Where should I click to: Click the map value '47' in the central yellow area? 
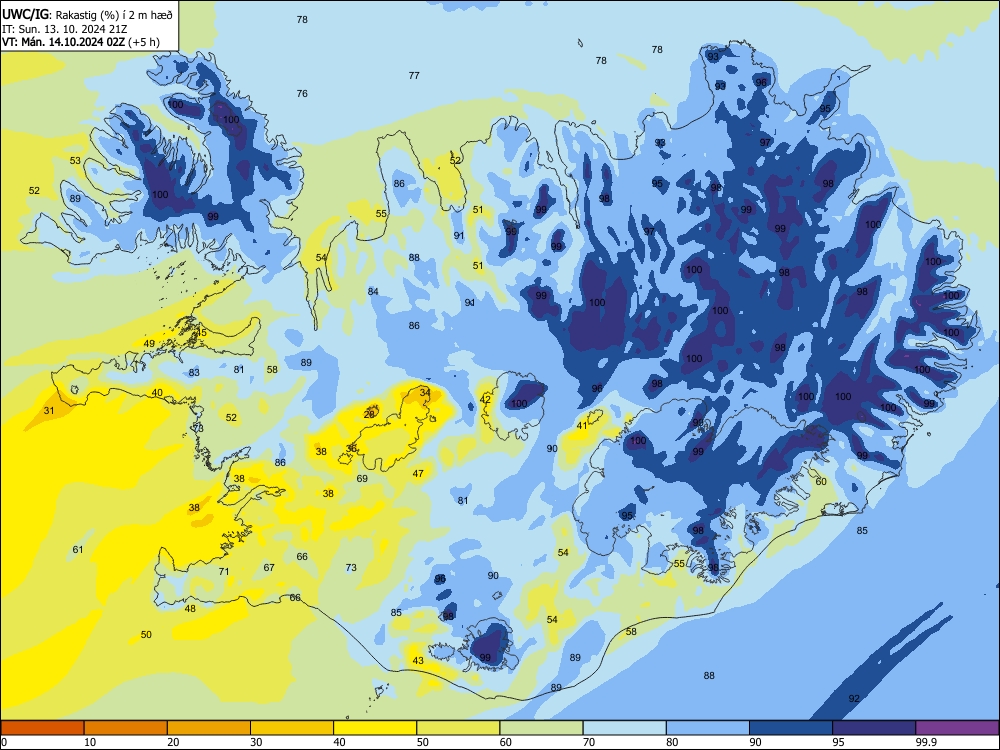tap(418, 473)
